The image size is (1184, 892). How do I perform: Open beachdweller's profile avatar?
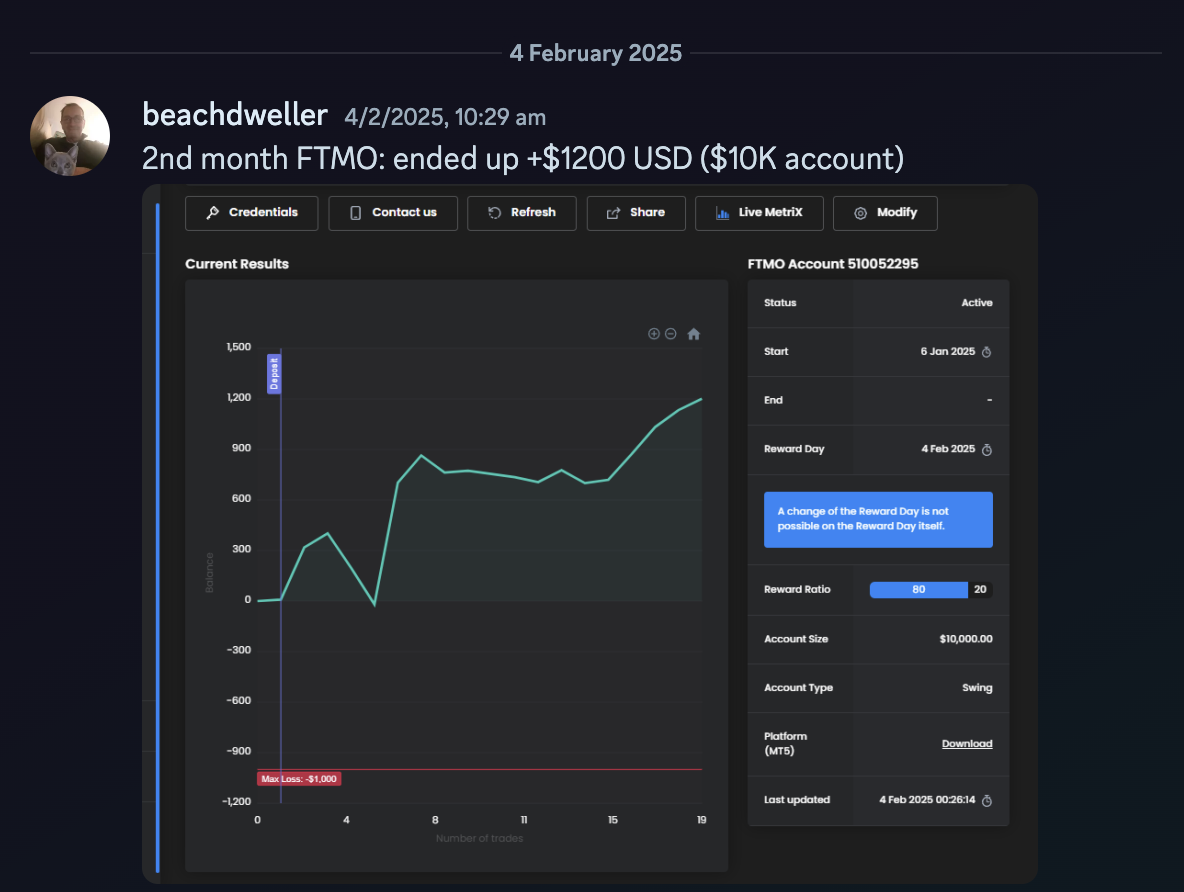70,136
